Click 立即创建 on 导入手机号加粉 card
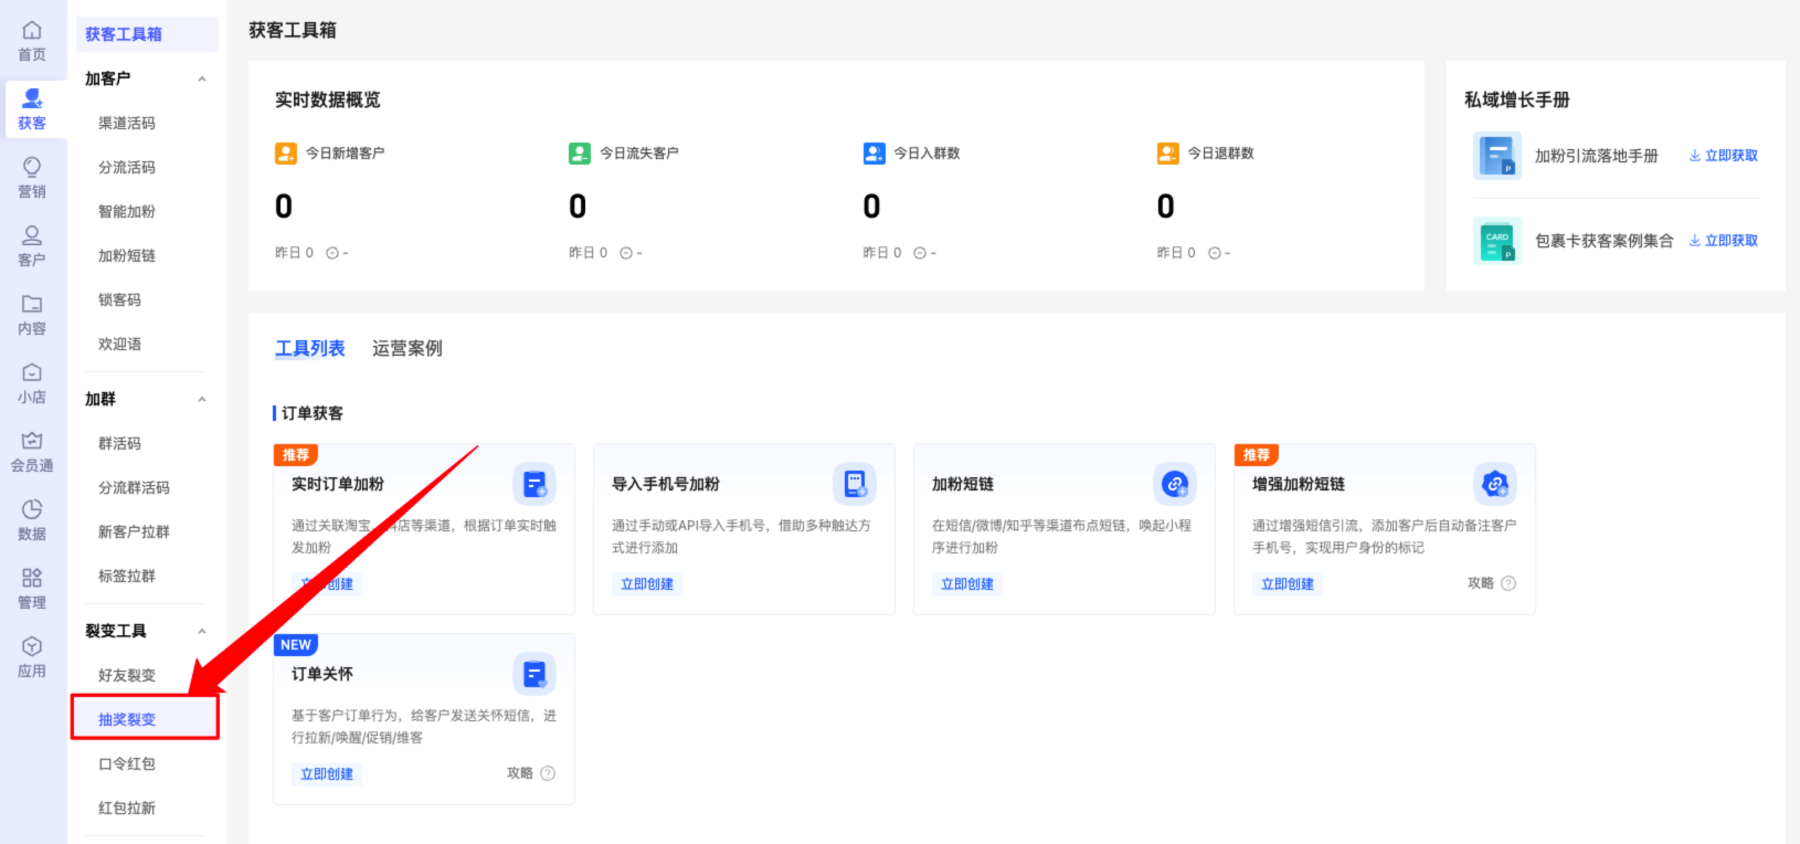This screenshot has height=844, width=1800. pyautogui.click(x=647, y=584)
